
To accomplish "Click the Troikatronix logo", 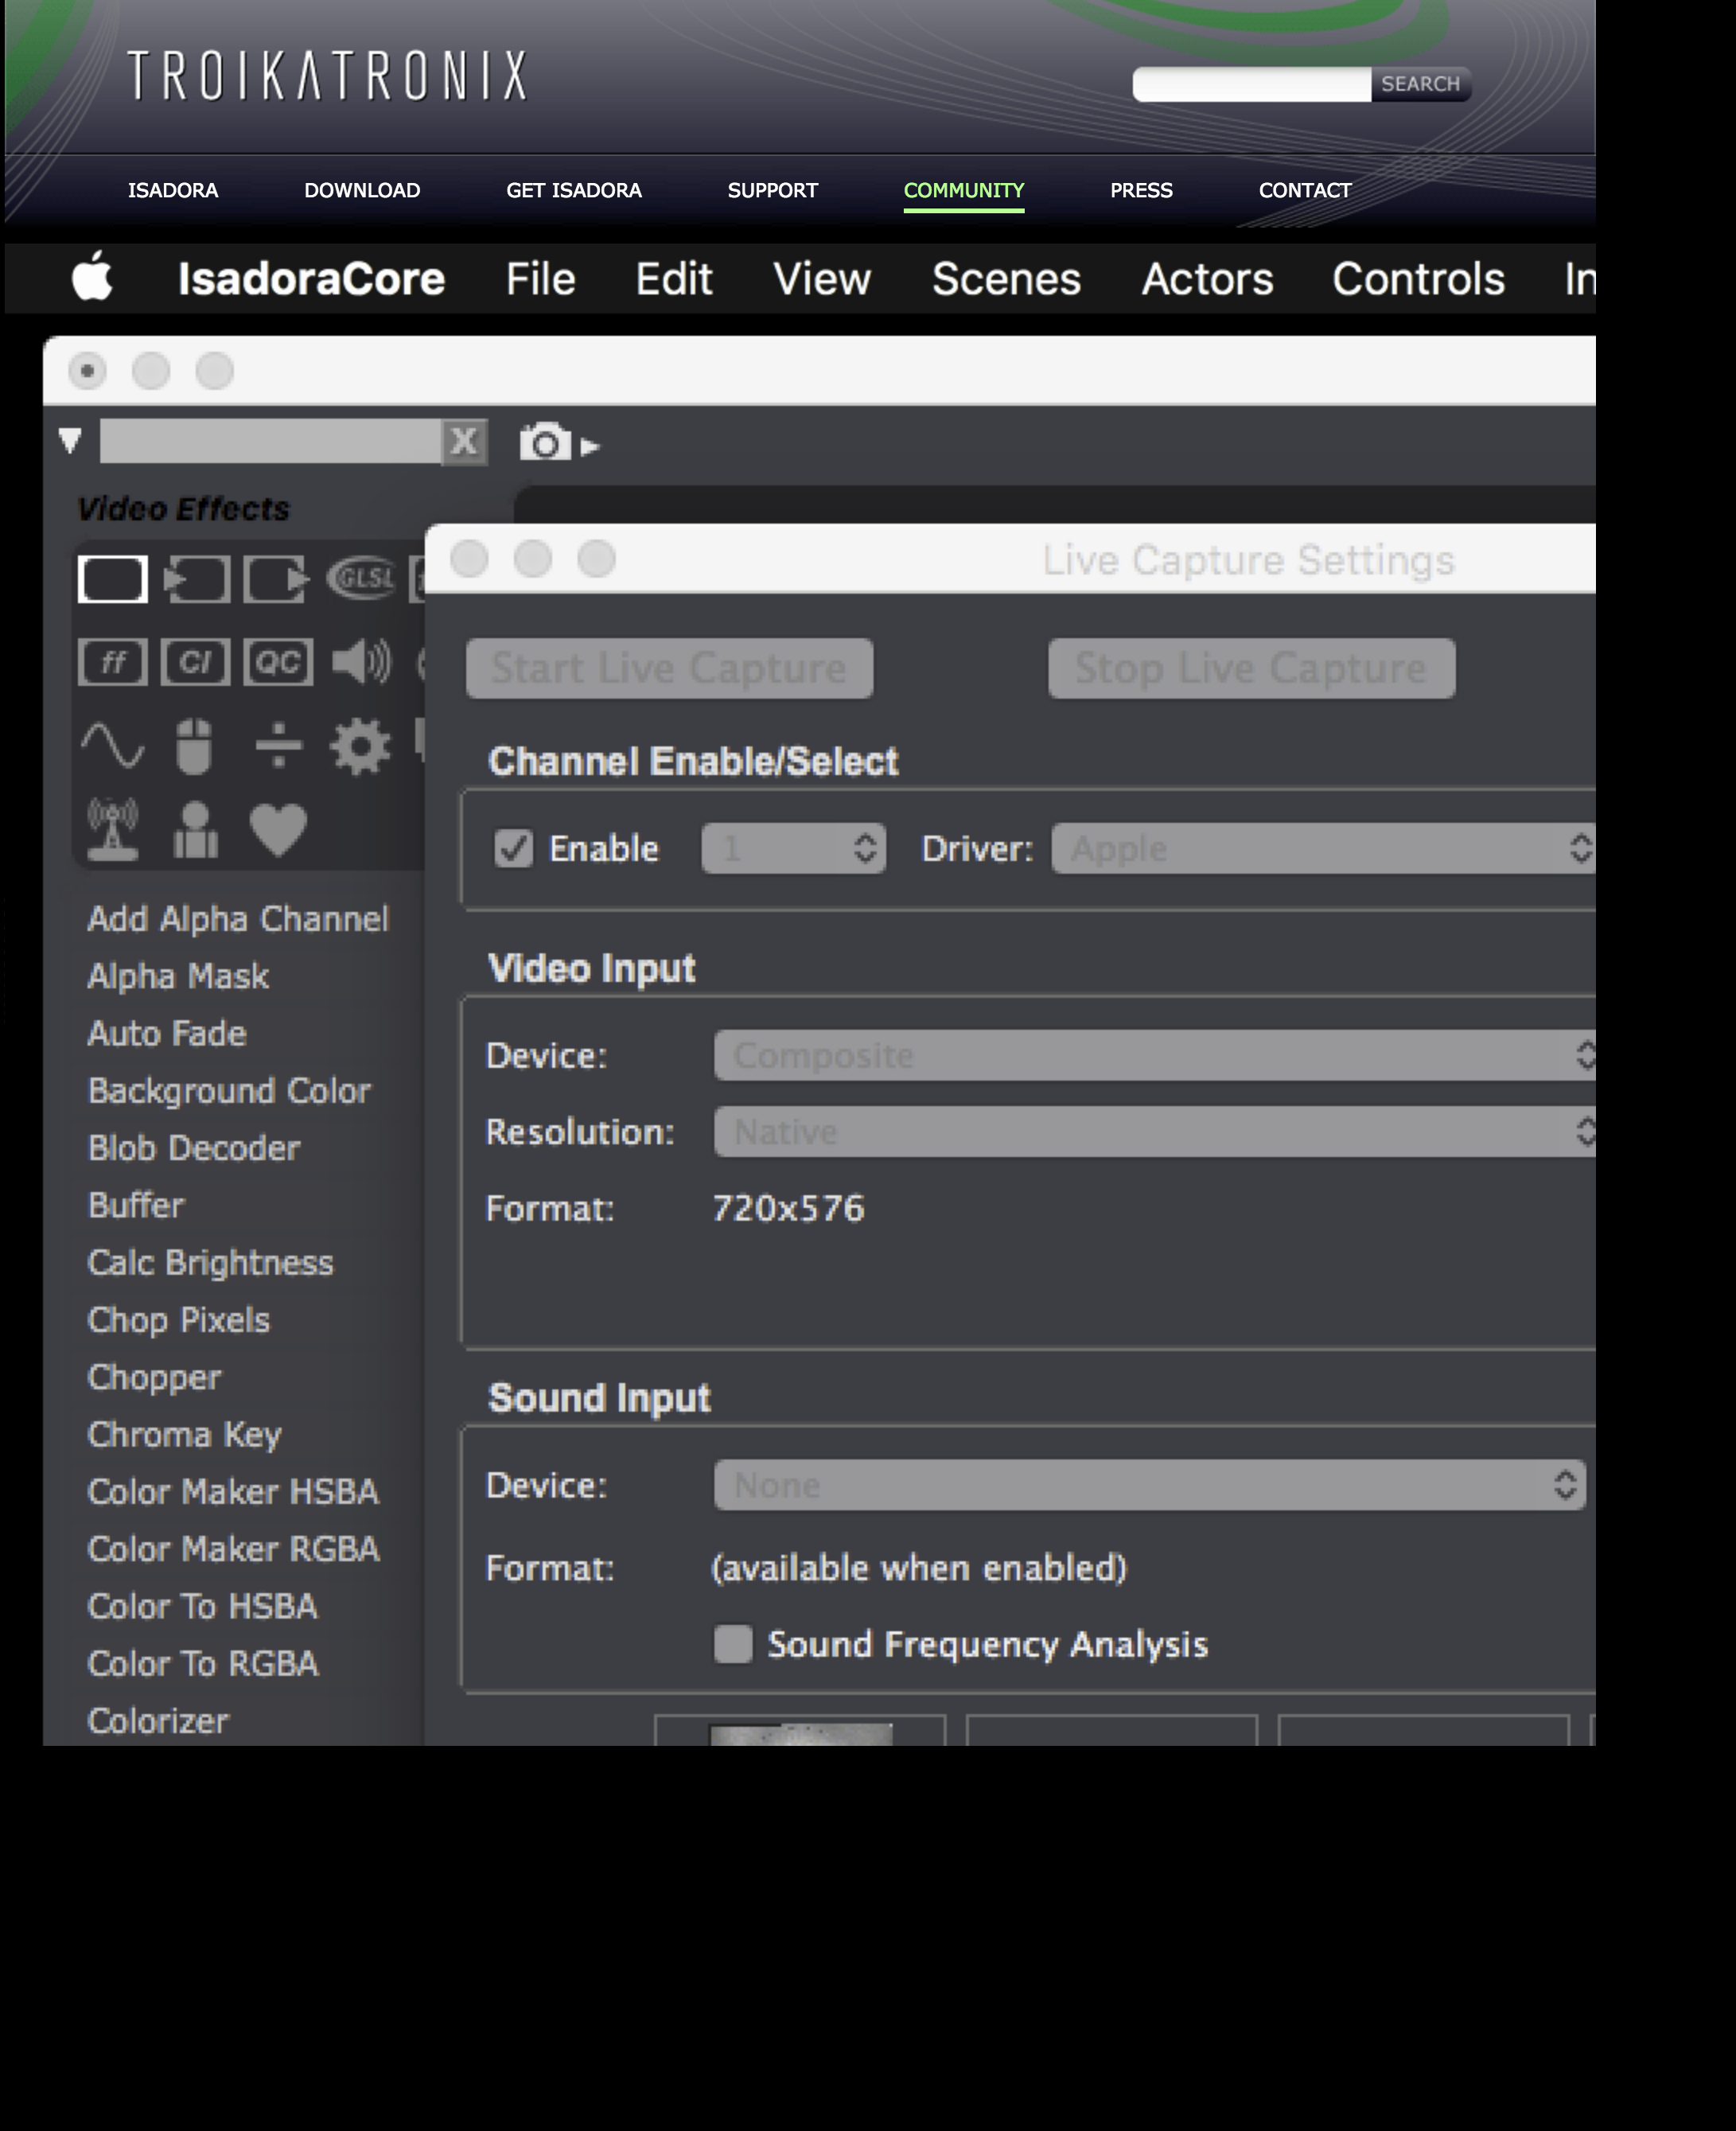I will point(327,75).
